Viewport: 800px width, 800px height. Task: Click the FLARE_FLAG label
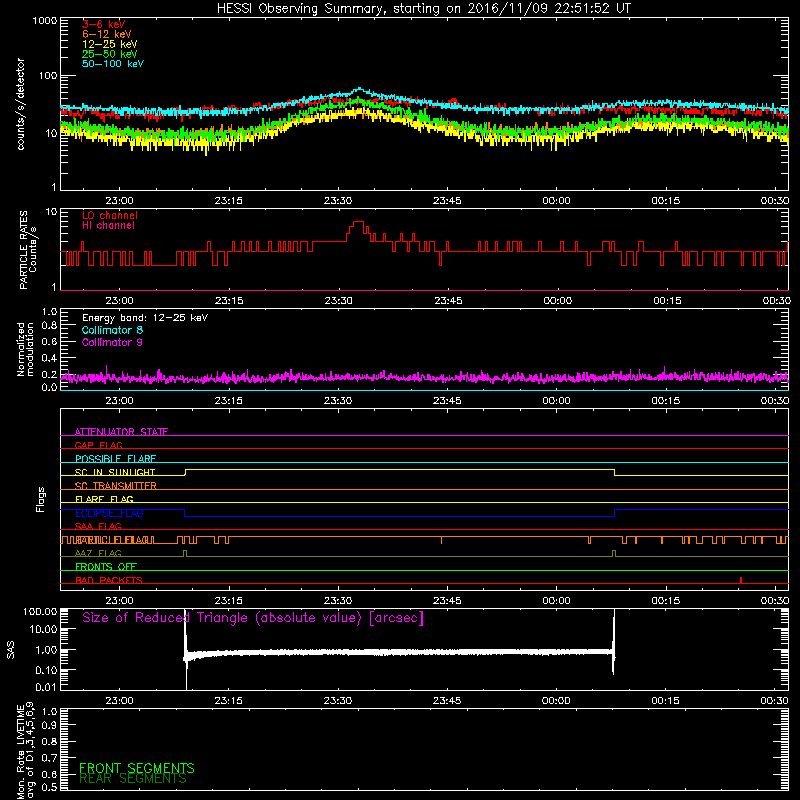coord(104,499)
